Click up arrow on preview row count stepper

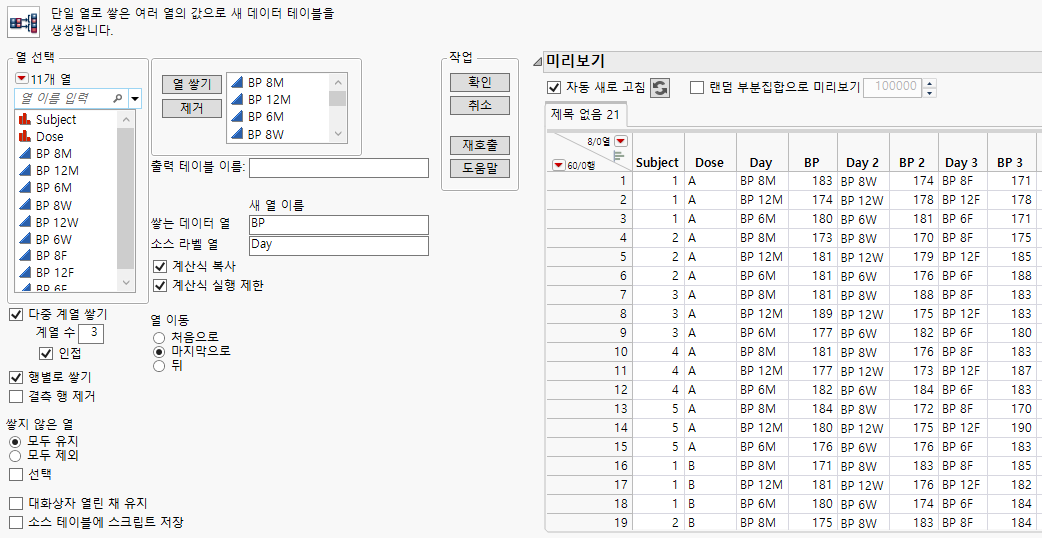[930, 83]
